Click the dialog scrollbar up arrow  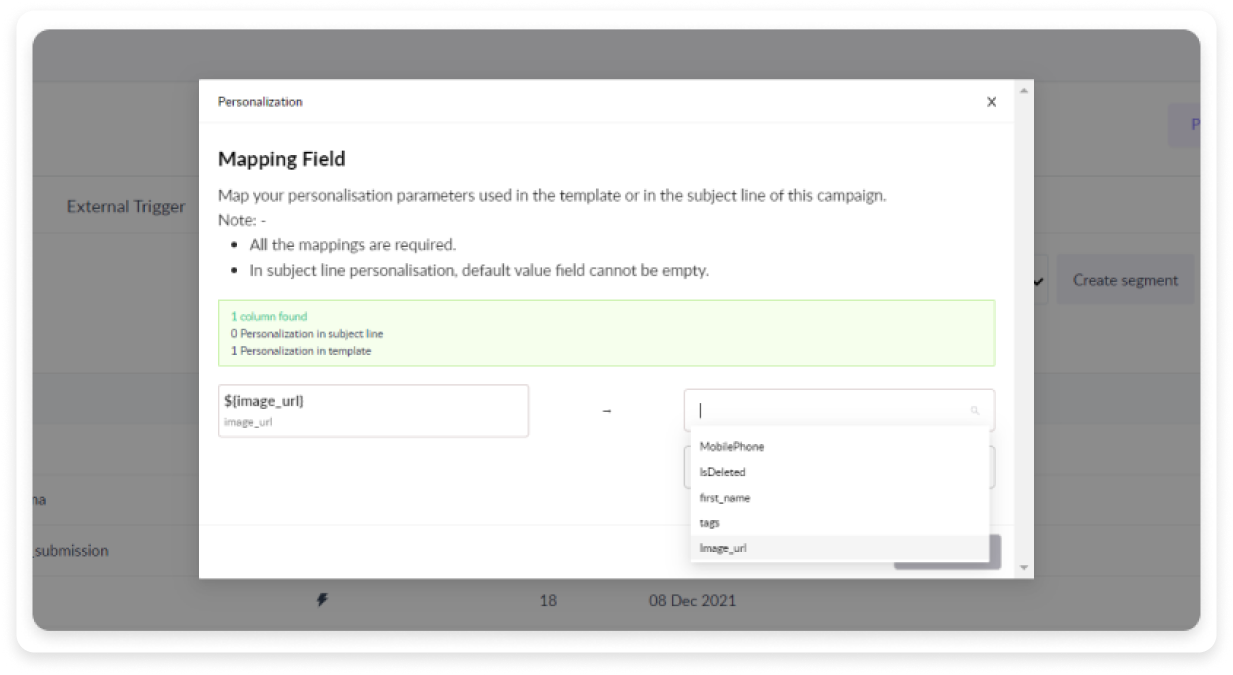1022,92
